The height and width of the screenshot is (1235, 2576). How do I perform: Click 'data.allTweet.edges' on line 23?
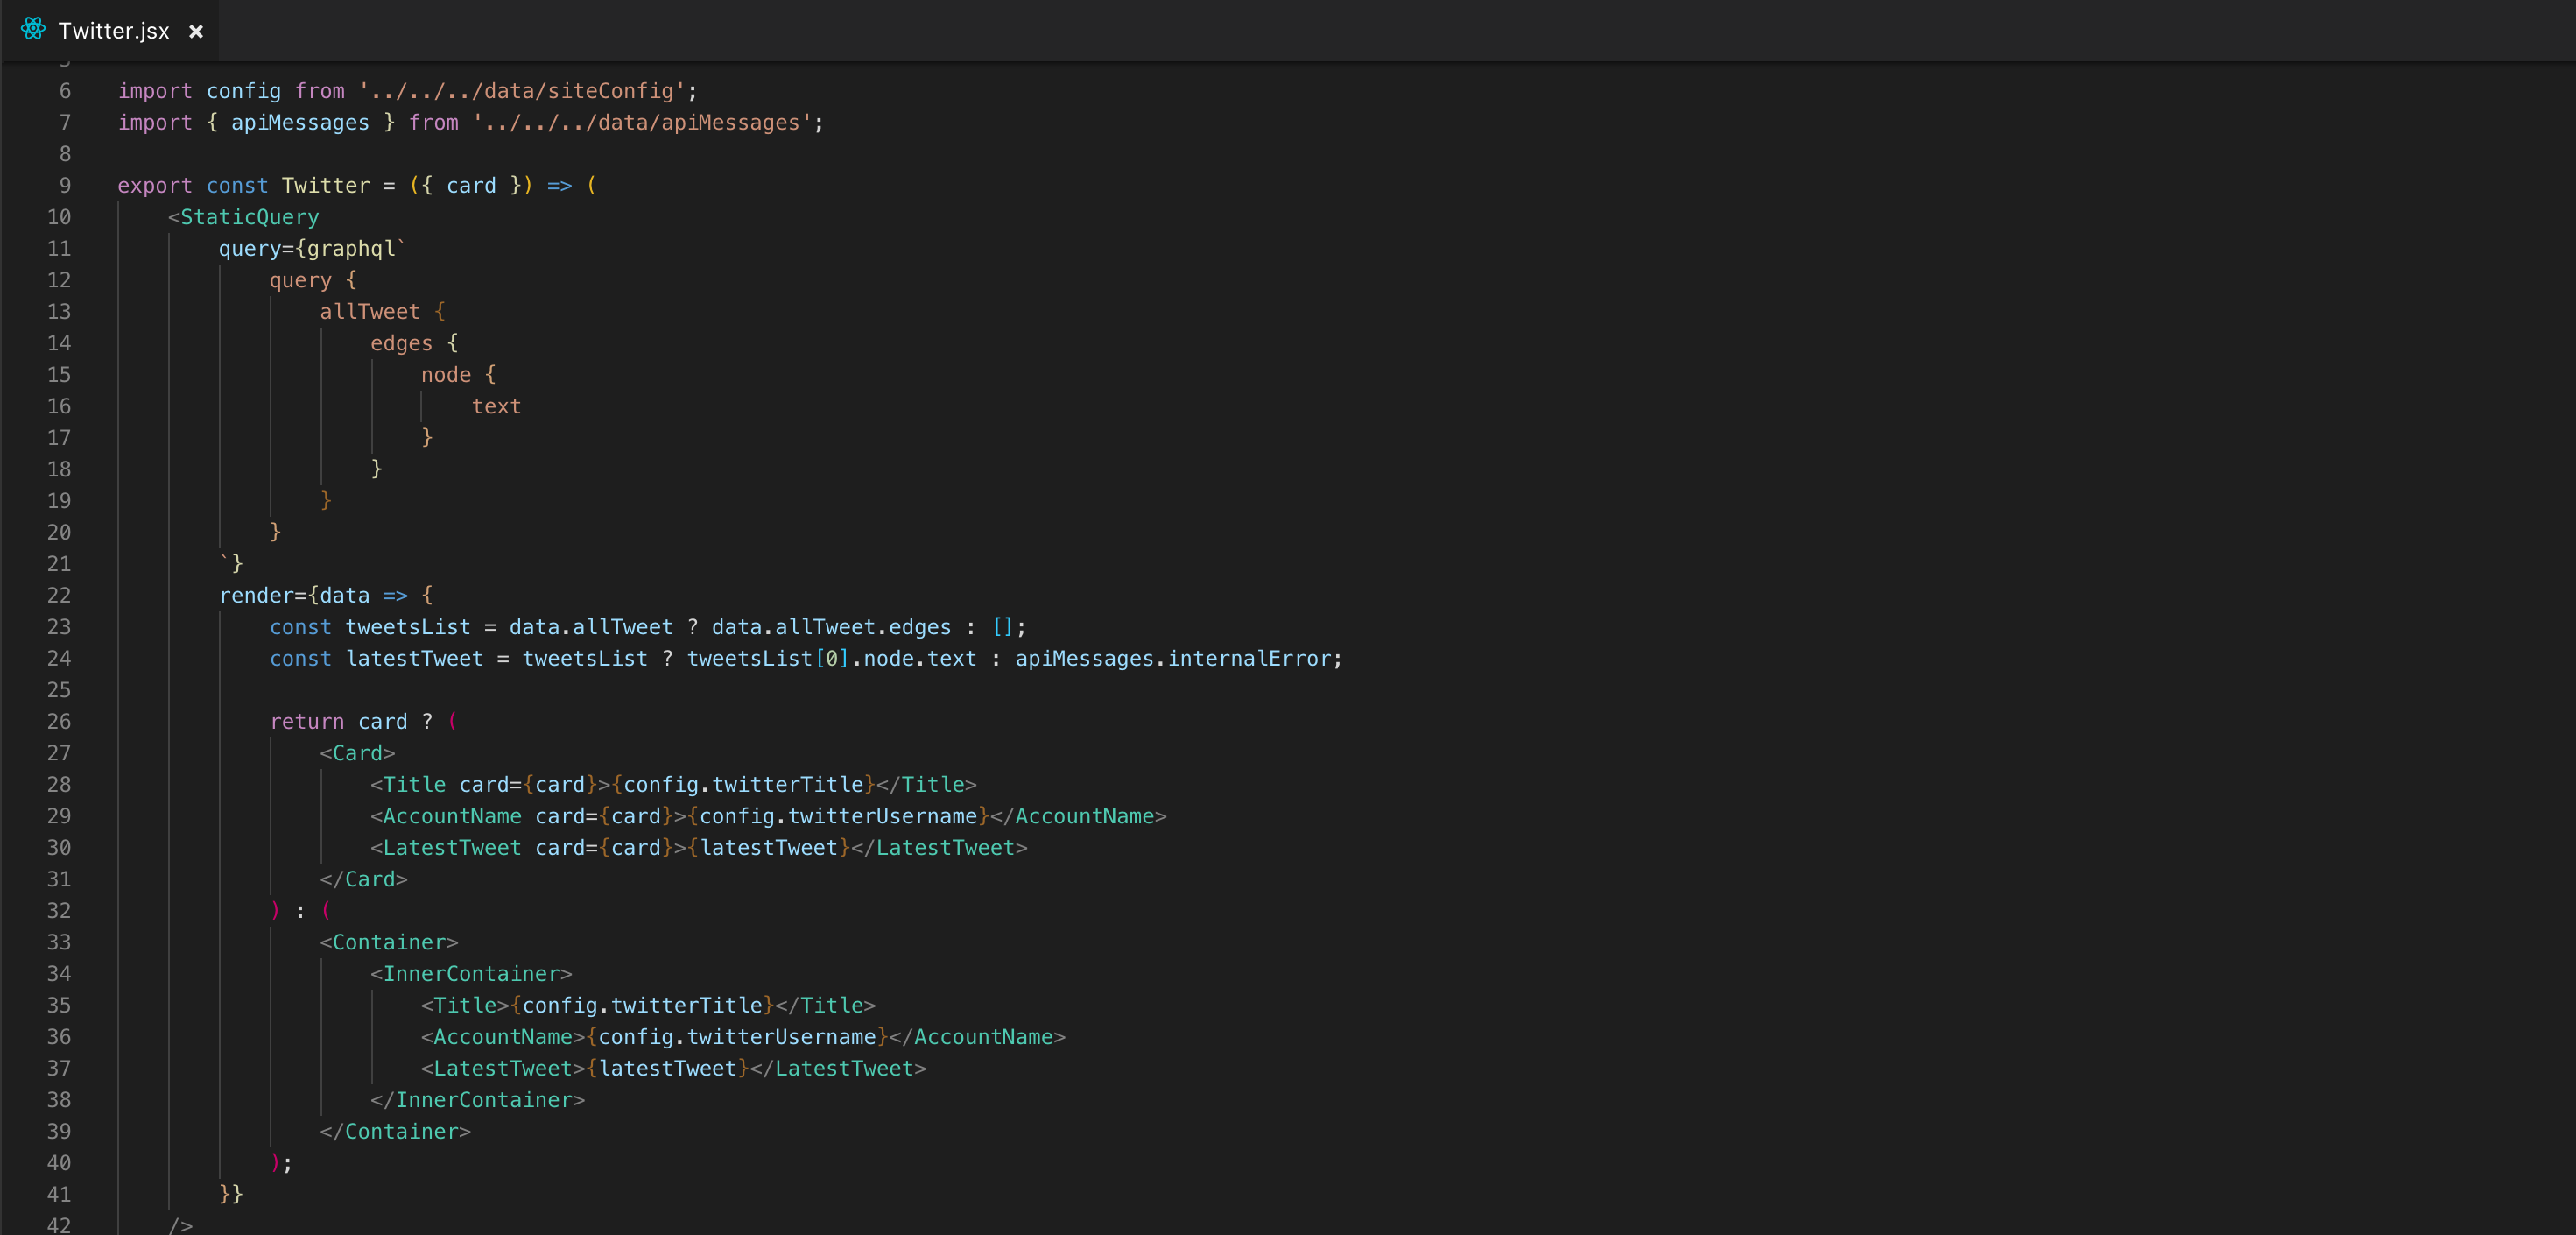(x=831, y=627)
